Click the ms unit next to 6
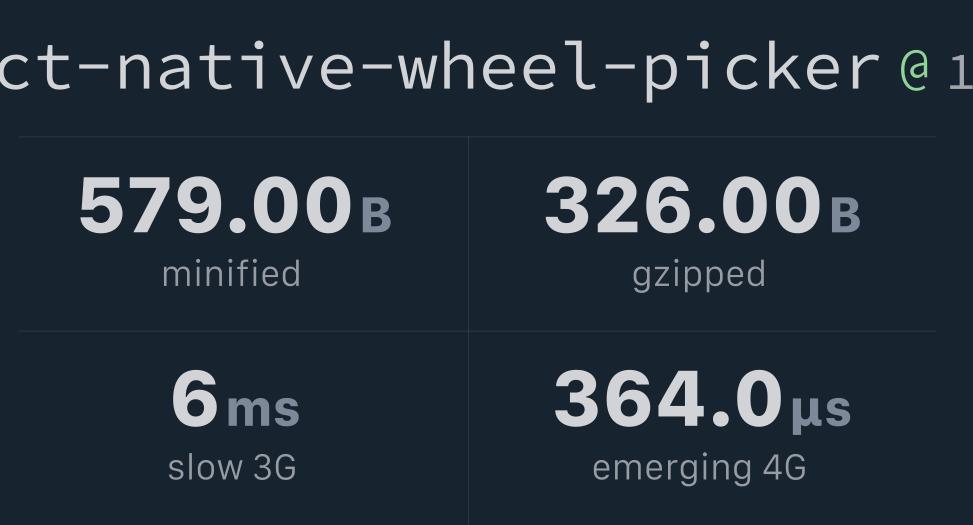This screenshot has width=973, height=525. coord(264,410)
